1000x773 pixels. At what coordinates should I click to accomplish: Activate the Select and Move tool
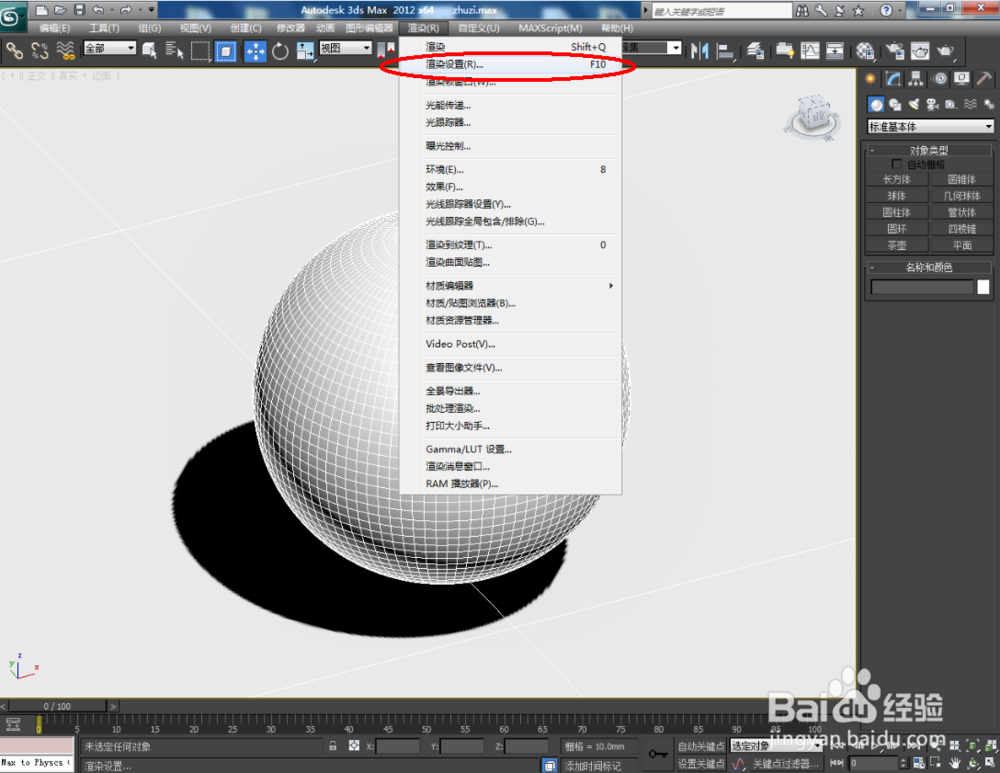tap(255, 50)
